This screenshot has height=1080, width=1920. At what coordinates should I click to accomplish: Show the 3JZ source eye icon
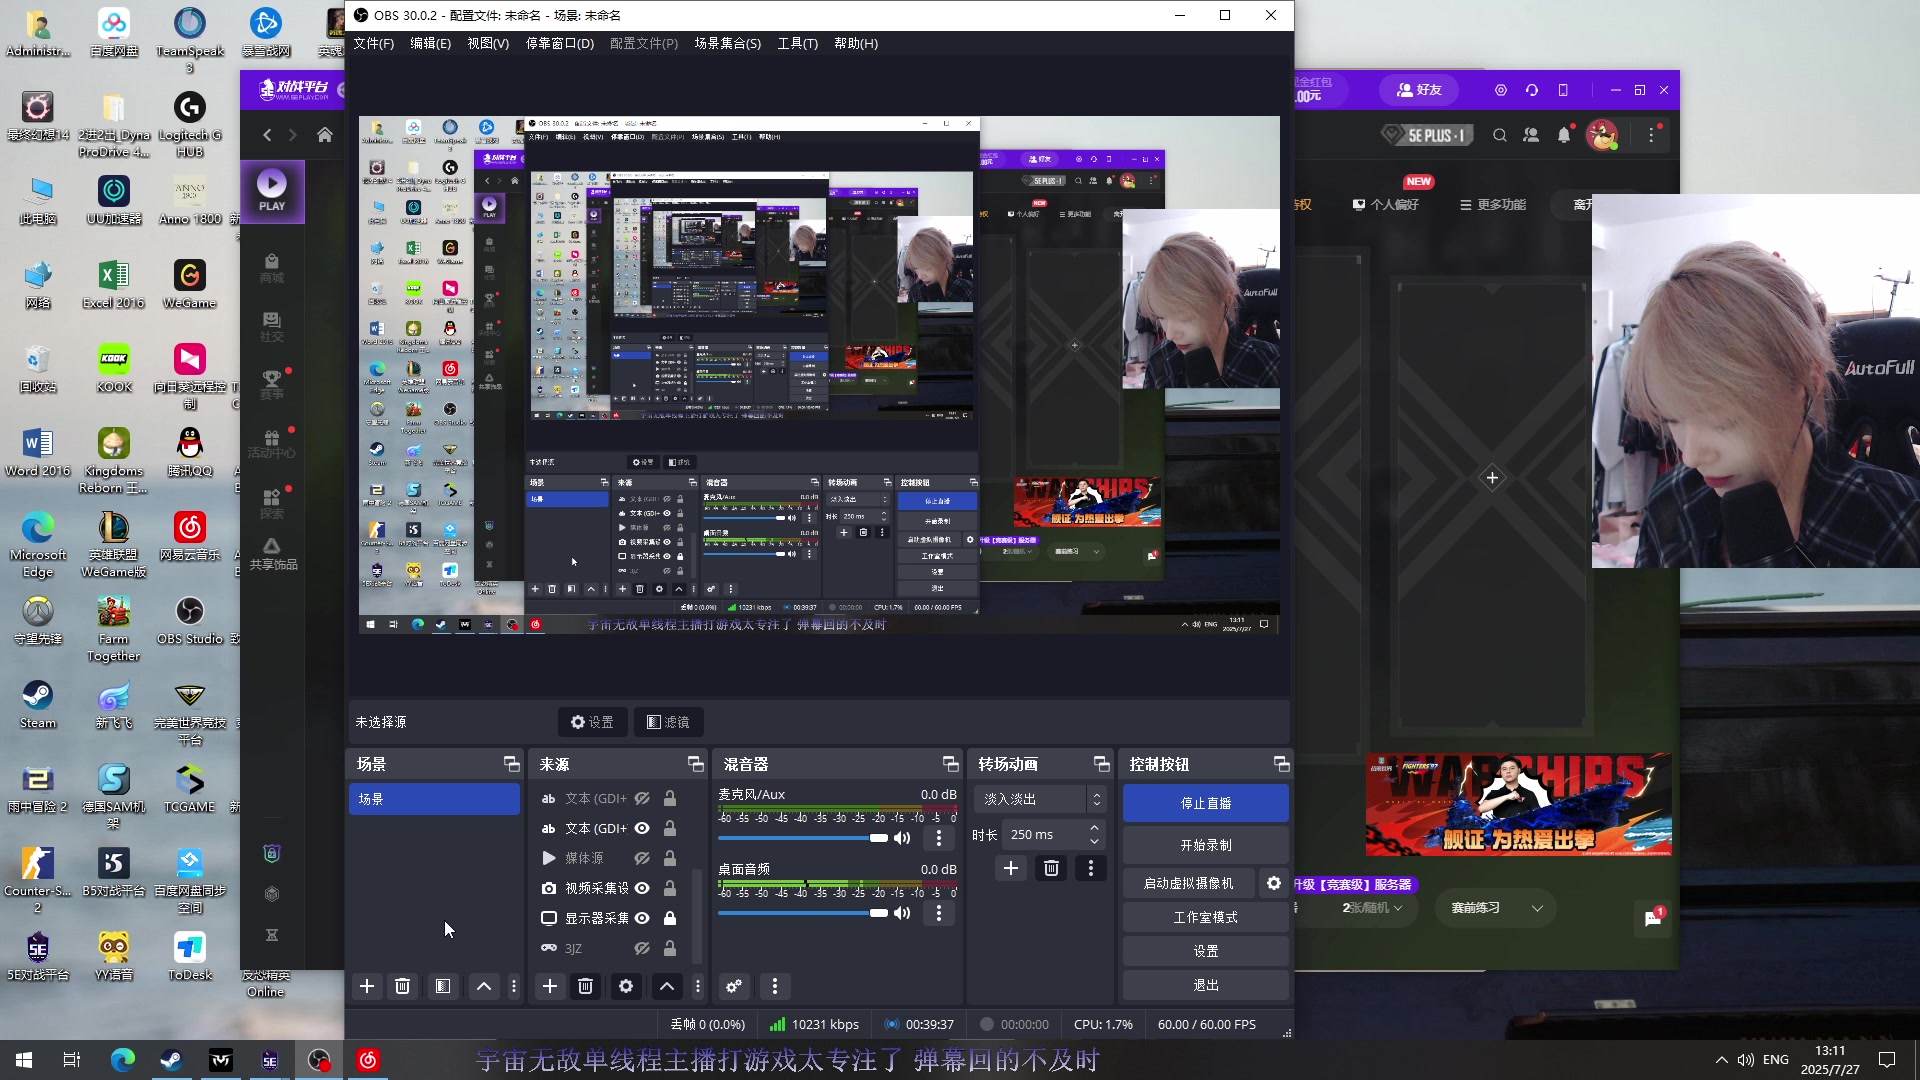(x=642, y=948)
